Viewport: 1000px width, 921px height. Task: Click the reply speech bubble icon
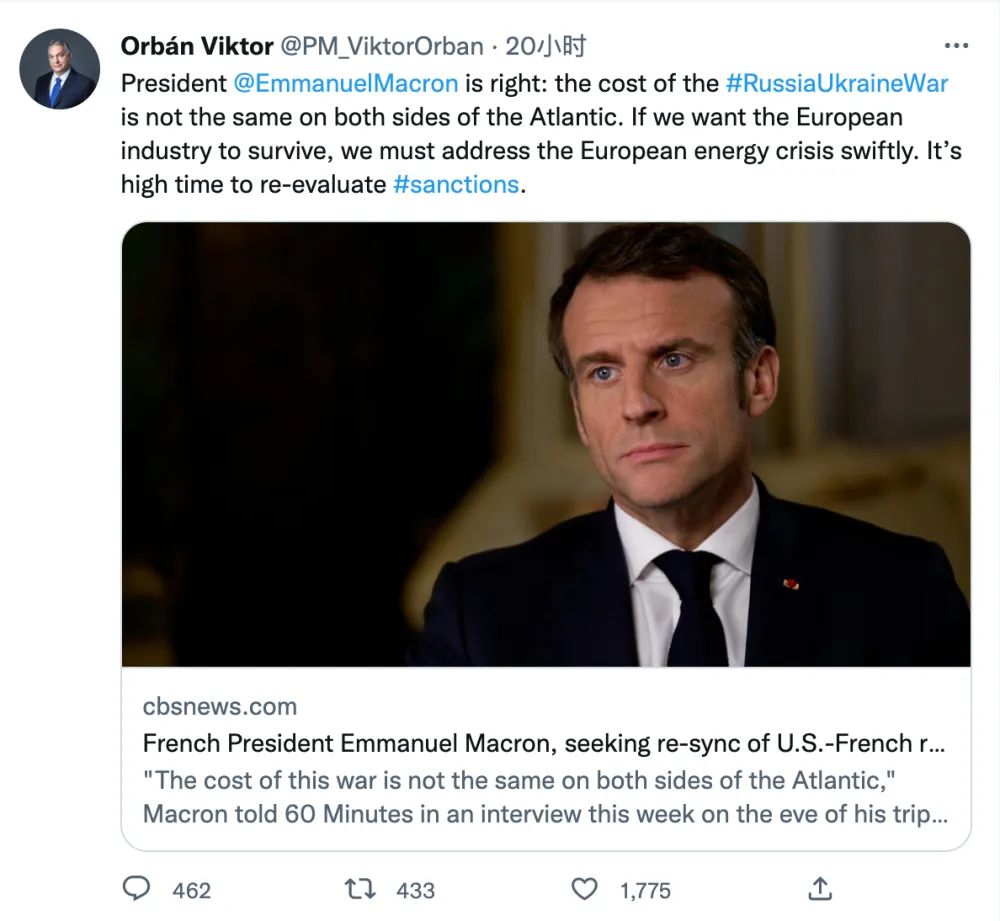(135, 888)
